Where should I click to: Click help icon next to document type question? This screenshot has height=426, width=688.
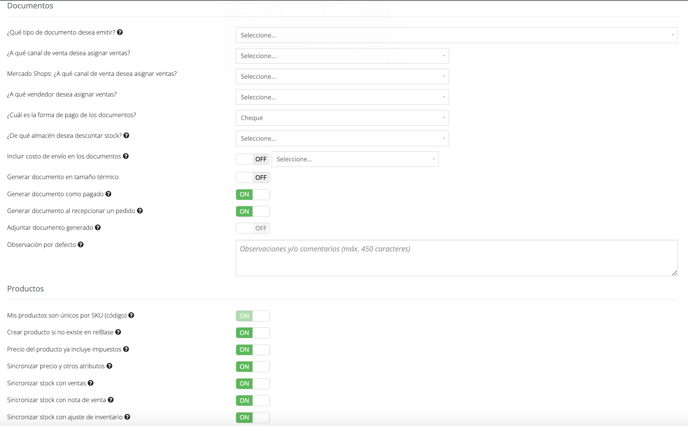pos(120,32)
